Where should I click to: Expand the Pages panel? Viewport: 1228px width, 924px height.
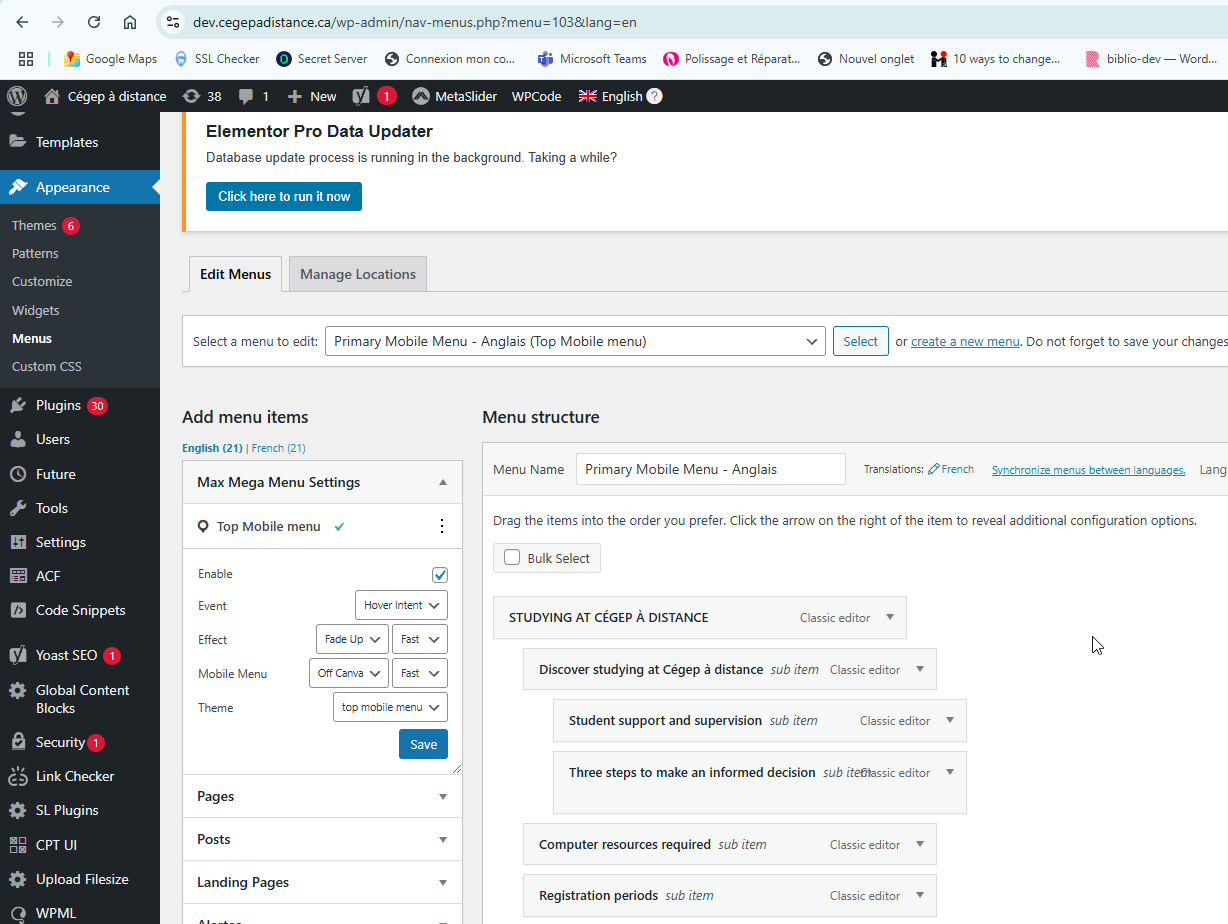point(322,796)
